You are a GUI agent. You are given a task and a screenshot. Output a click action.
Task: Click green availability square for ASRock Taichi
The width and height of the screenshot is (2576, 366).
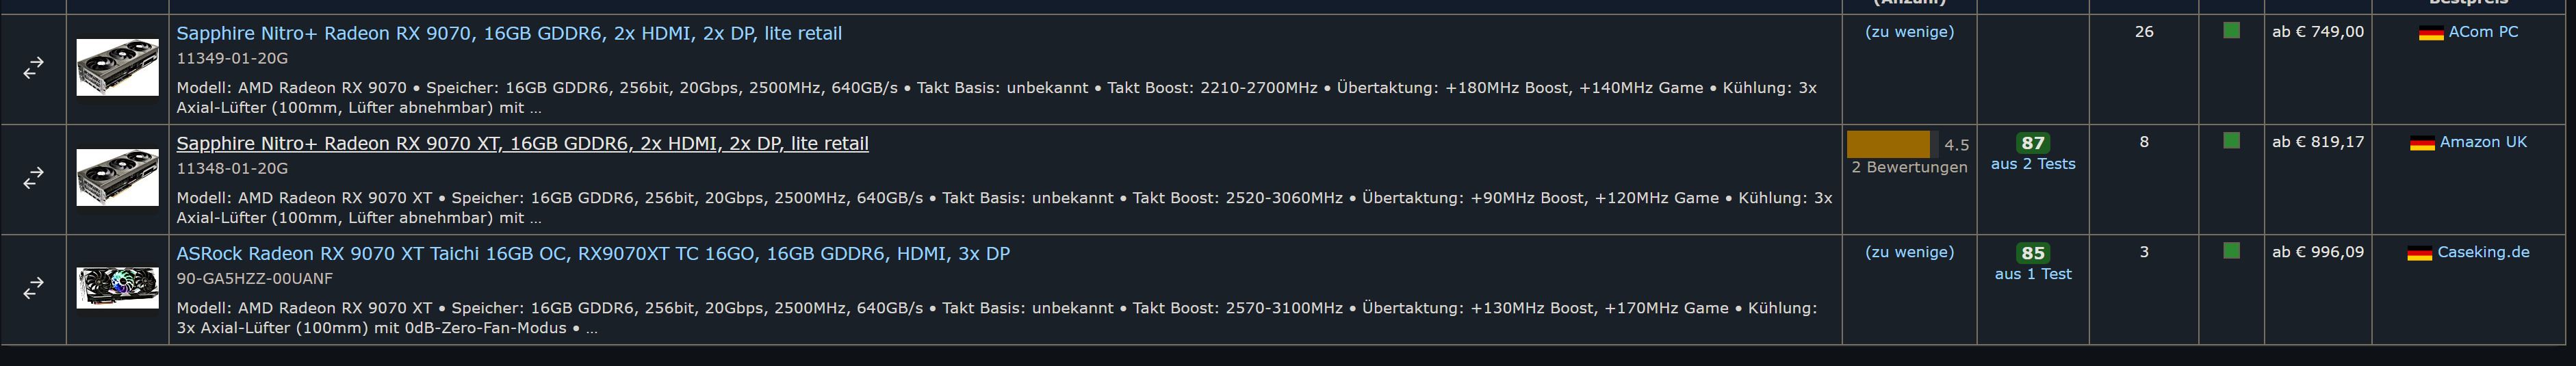pos(2231,251)
